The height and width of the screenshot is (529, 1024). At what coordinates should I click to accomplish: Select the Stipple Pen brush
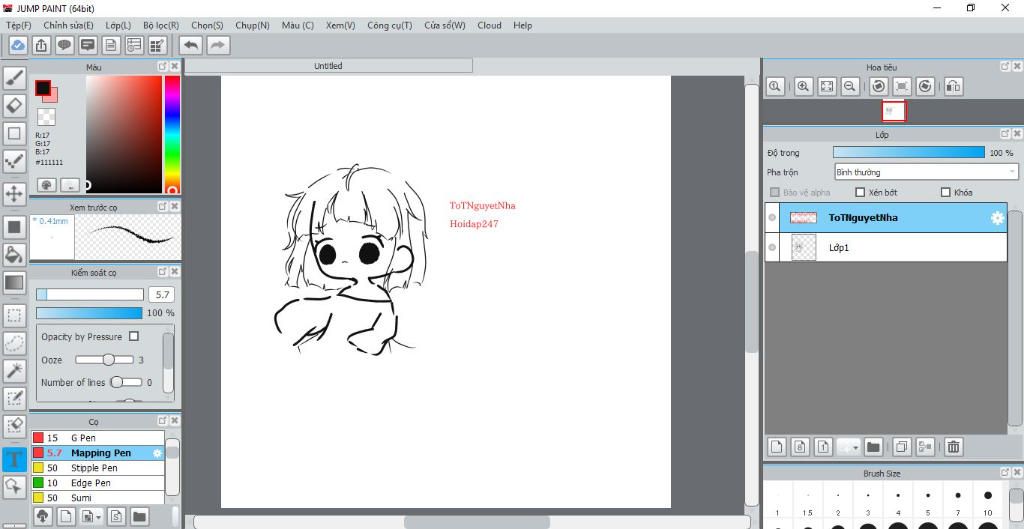point(97,468)
